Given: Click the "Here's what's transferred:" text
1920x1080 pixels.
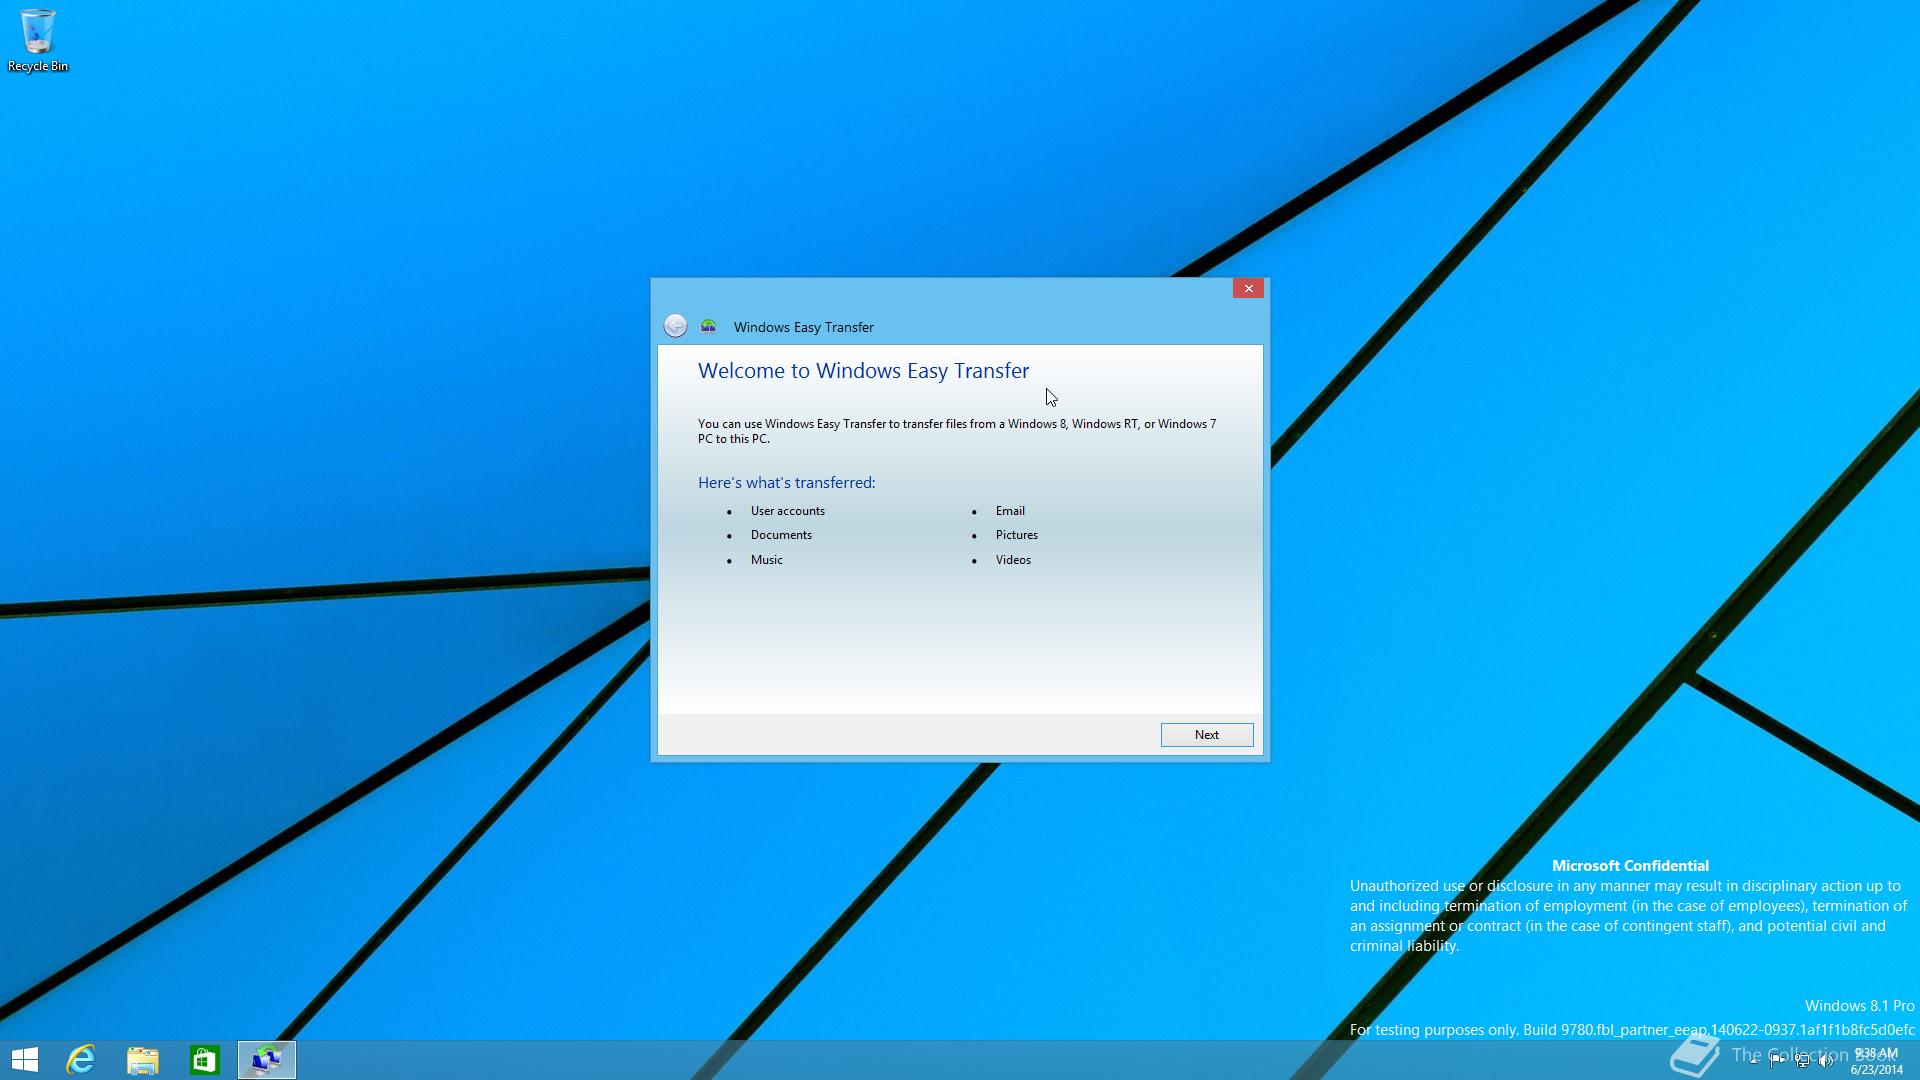Looking at the screenshot, I should 786,483.
